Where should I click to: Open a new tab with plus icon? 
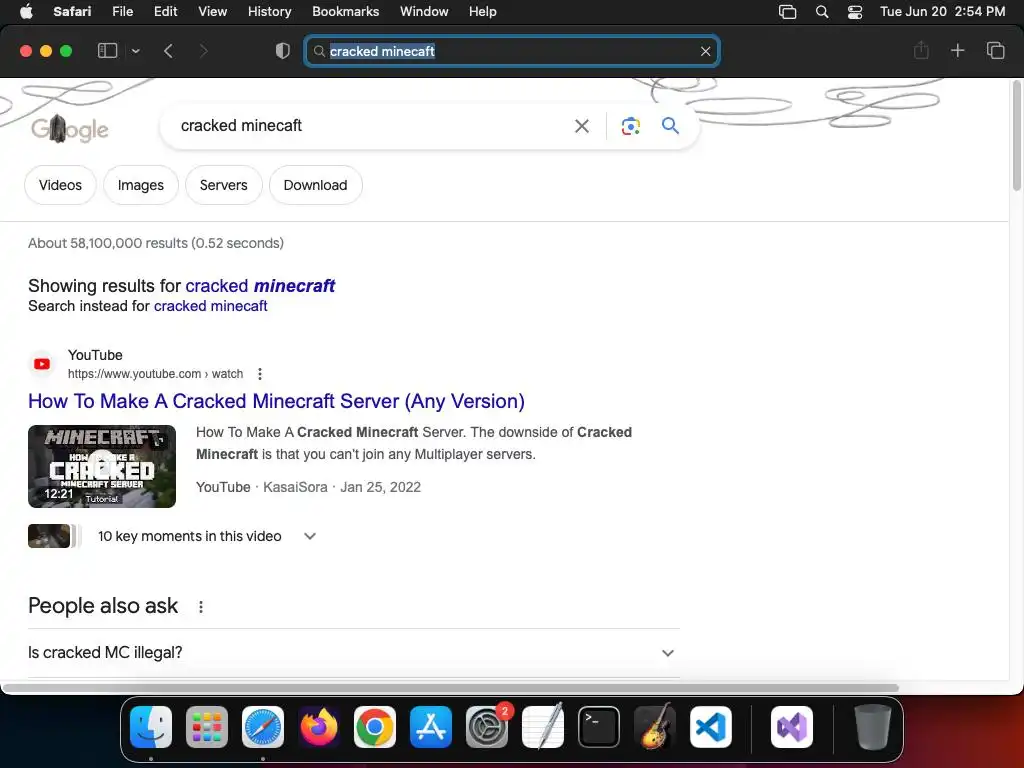[957, 50]
